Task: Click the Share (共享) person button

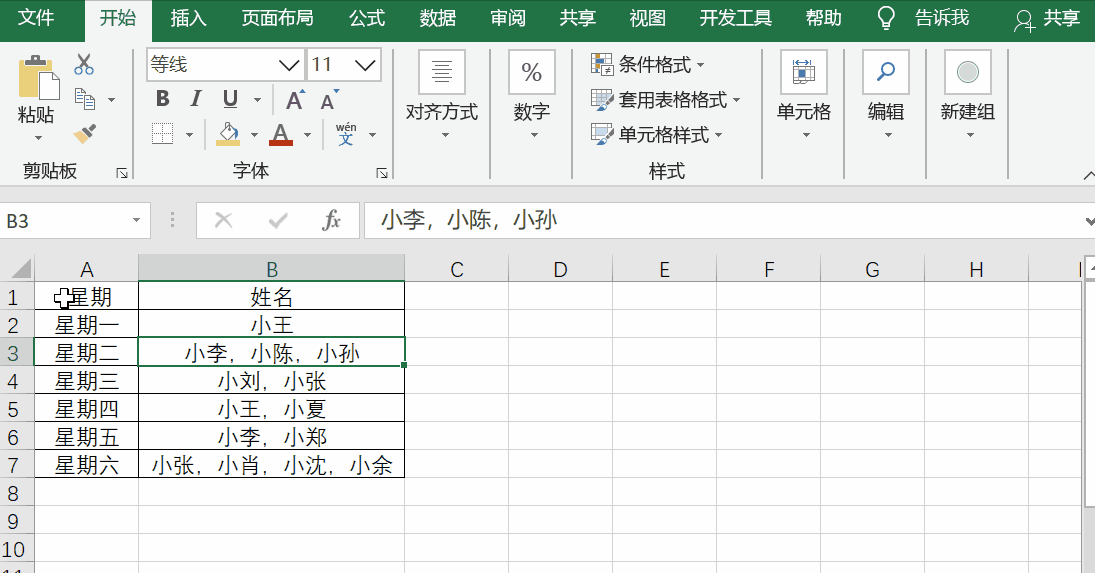Action: pos(1046,19)
